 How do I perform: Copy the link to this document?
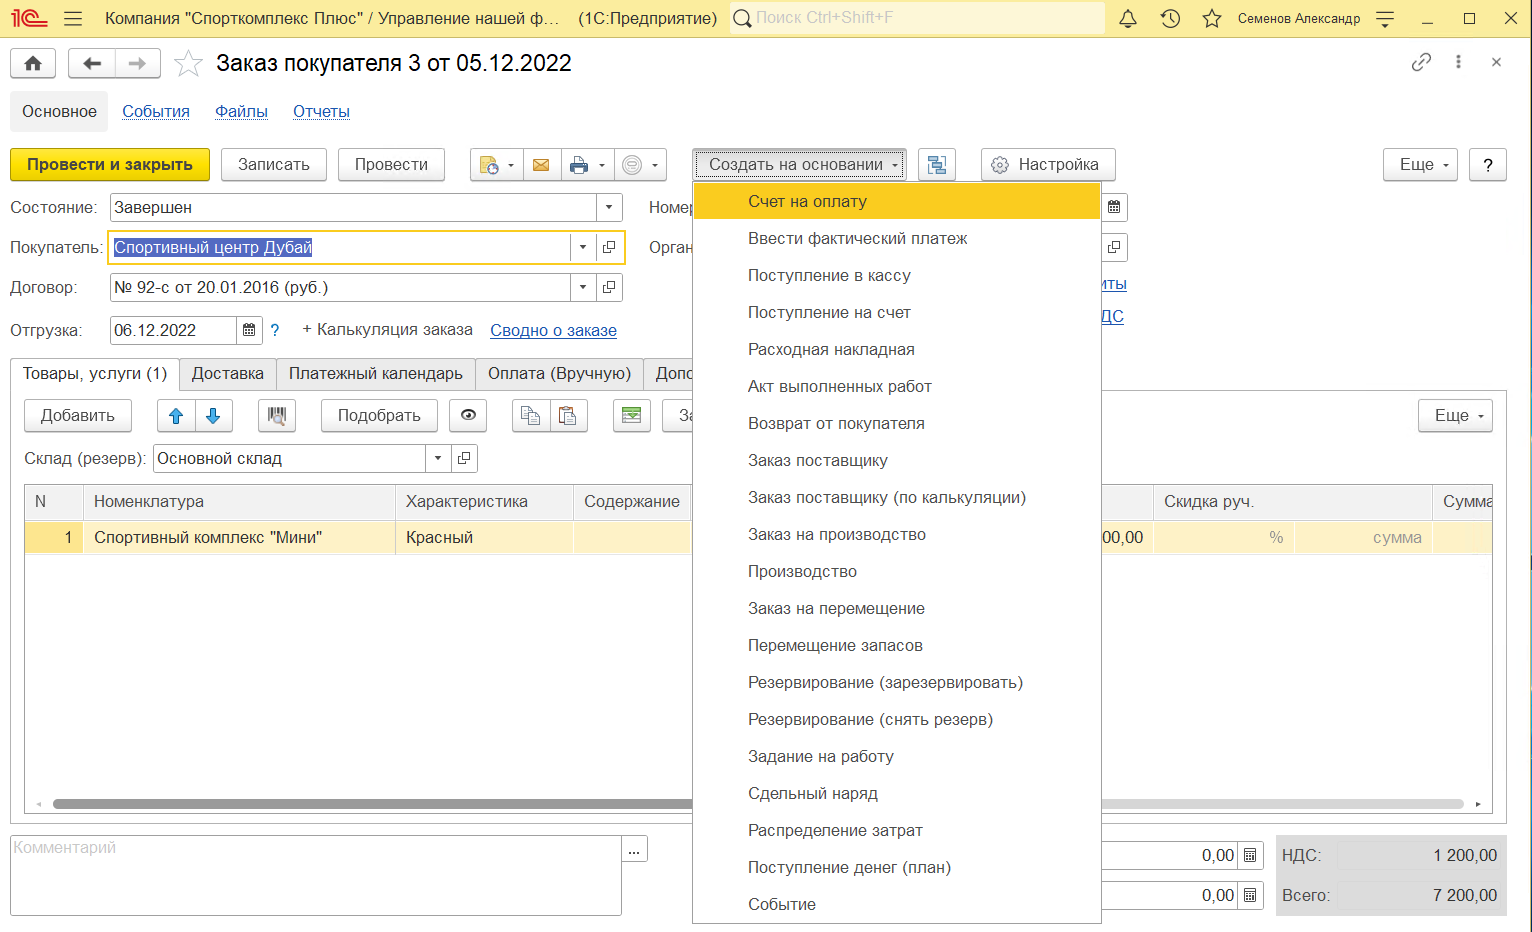[x=1421, y=62]
